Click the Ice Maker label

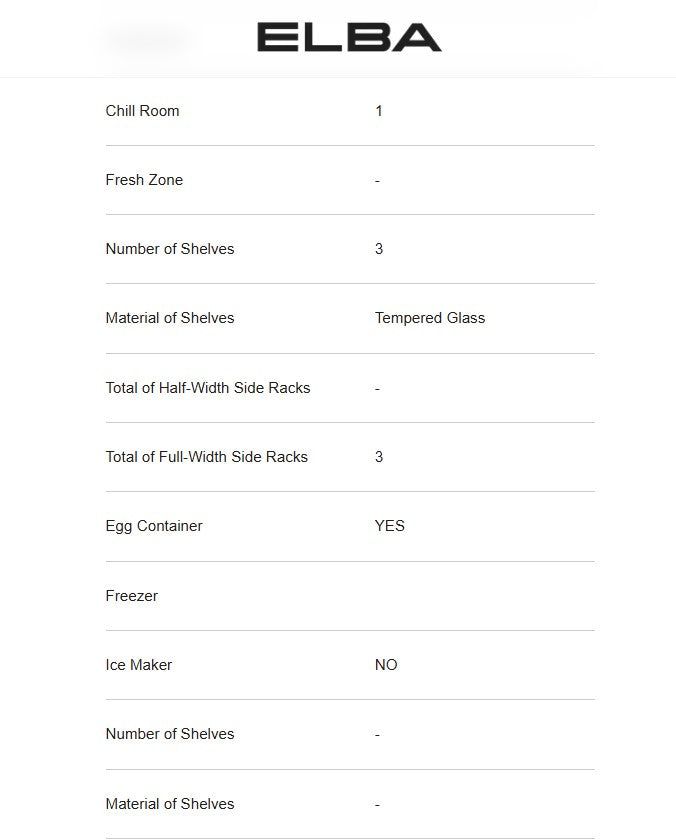tap(139, 665)
